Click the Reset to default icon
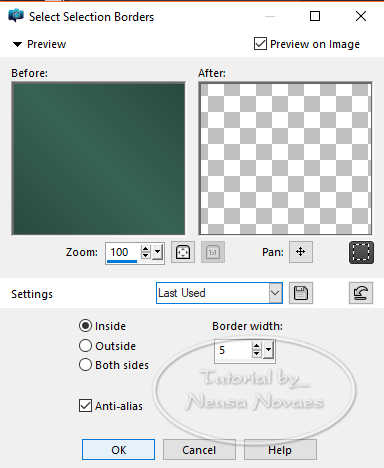This screenshot has width=384, height=468. tap(361, 293)
